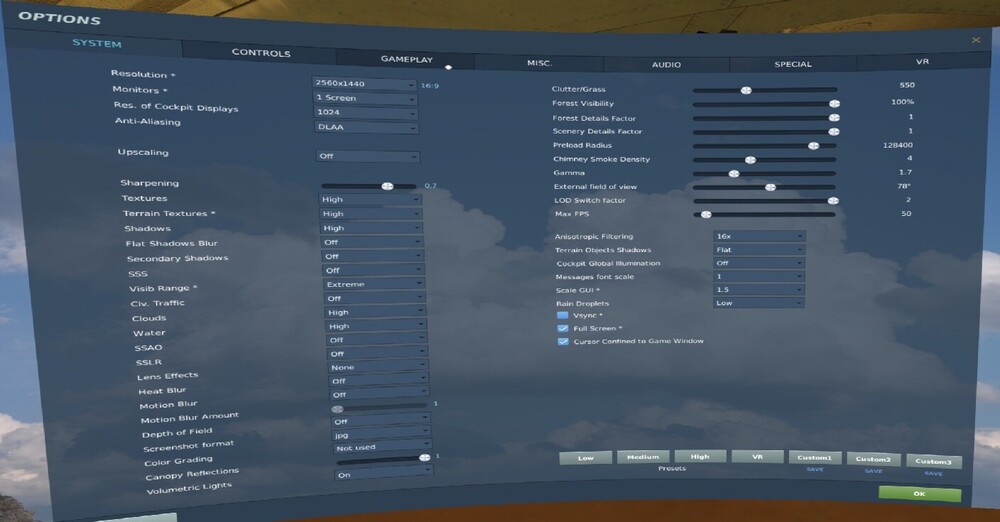Expand Lens Effects dropdown showing None
Viewport: 1000px width, 522px height.
pos(378,367)
